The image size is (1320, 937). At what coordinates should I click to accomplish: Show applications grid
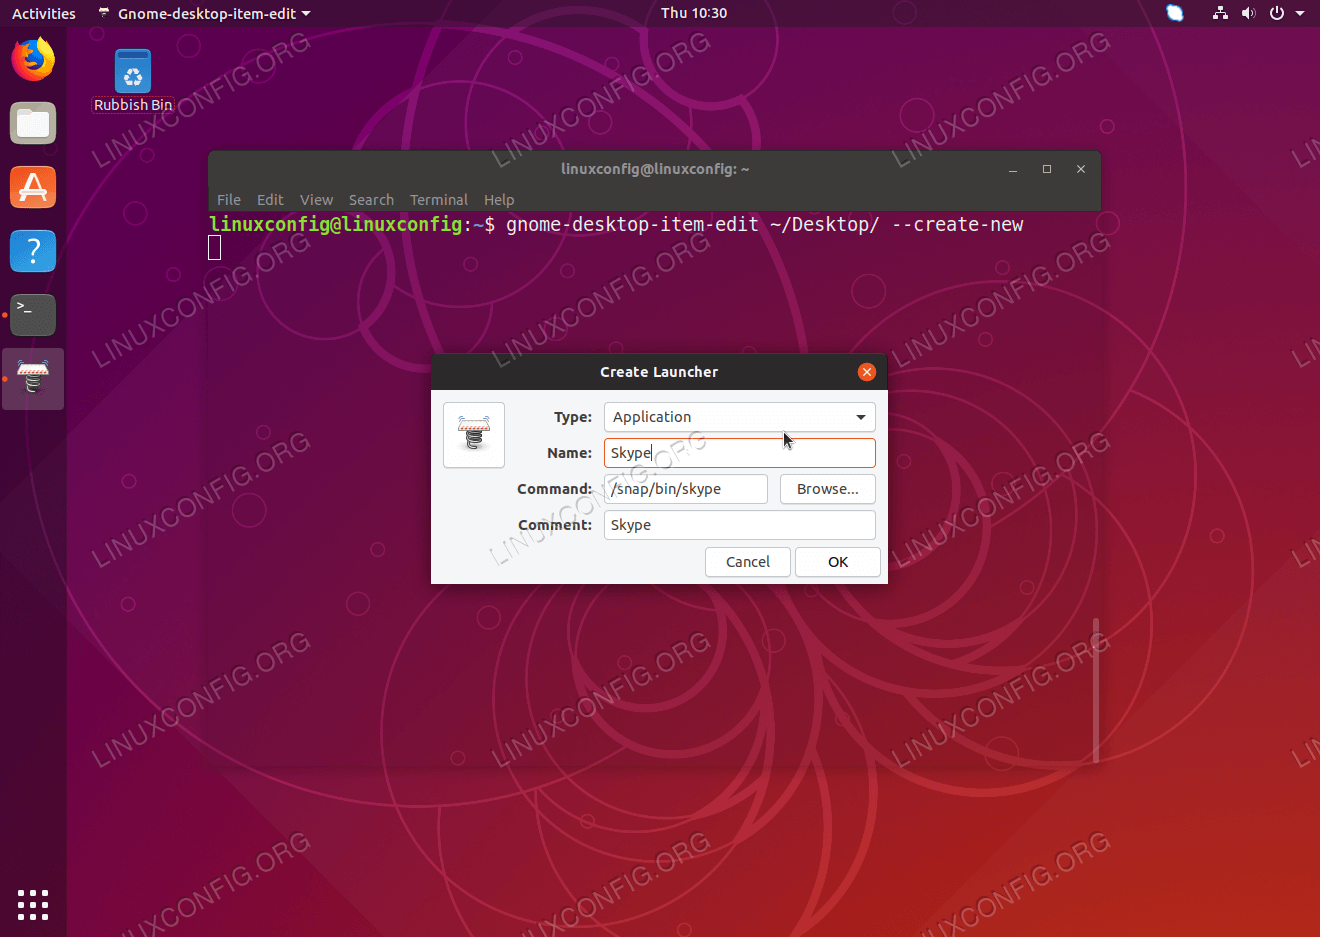[33, 904]
